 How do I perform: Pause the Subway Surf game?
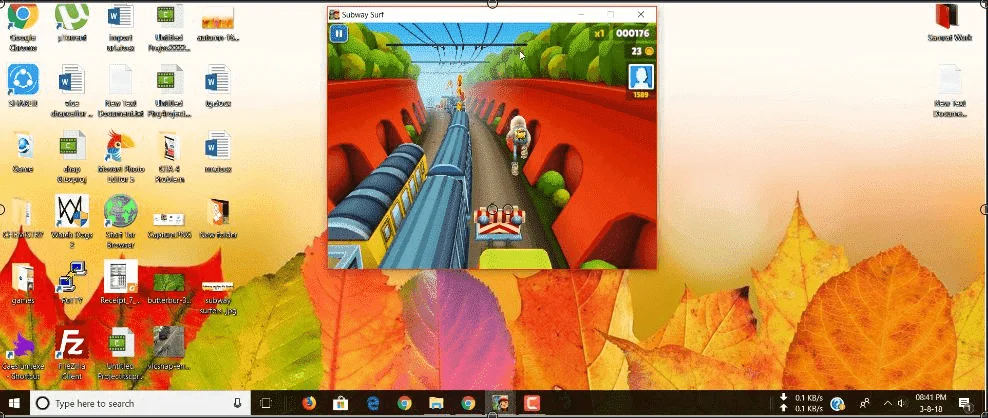click(339, 34)
